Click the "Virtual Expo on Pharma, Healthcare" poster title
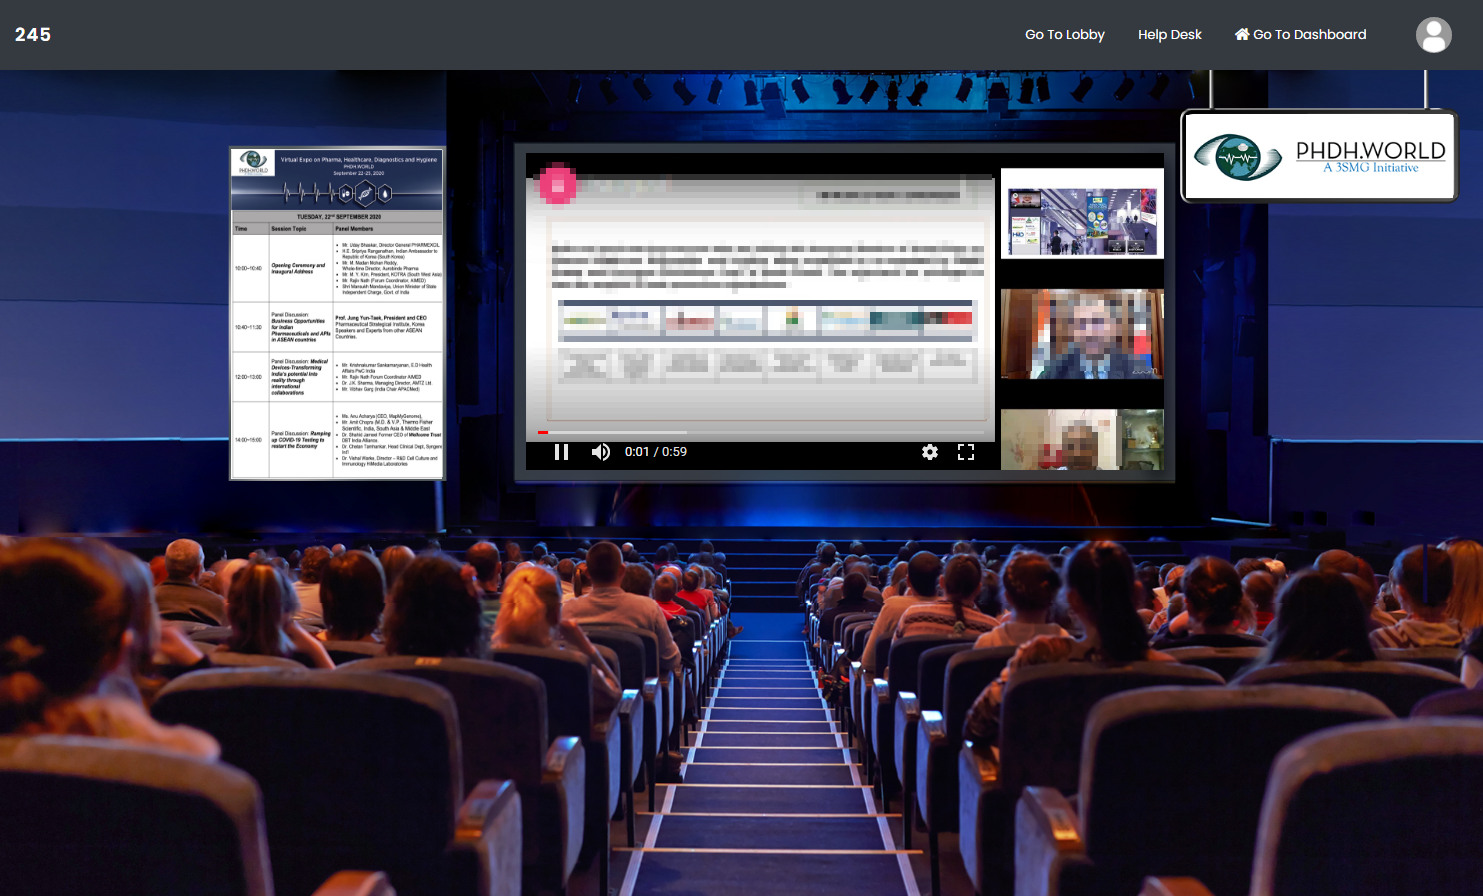 (x=358, y=160)
